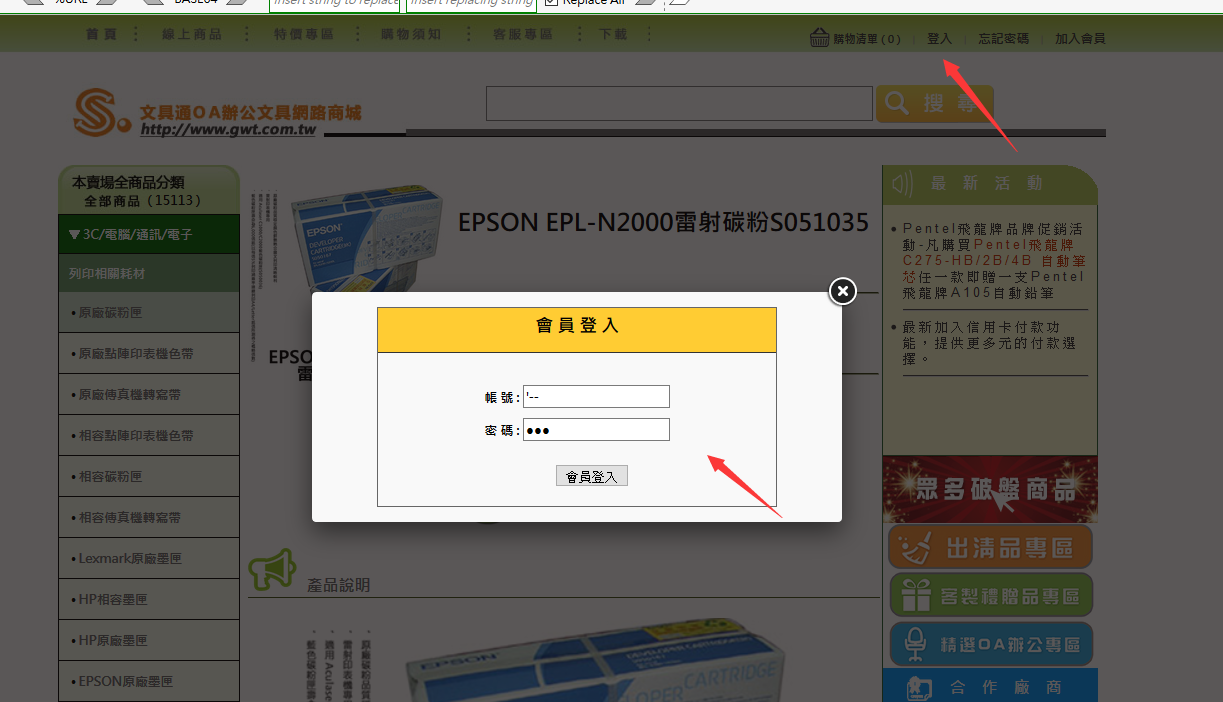Close the 會員登入 popup with the X icon

tap(843, 291)
